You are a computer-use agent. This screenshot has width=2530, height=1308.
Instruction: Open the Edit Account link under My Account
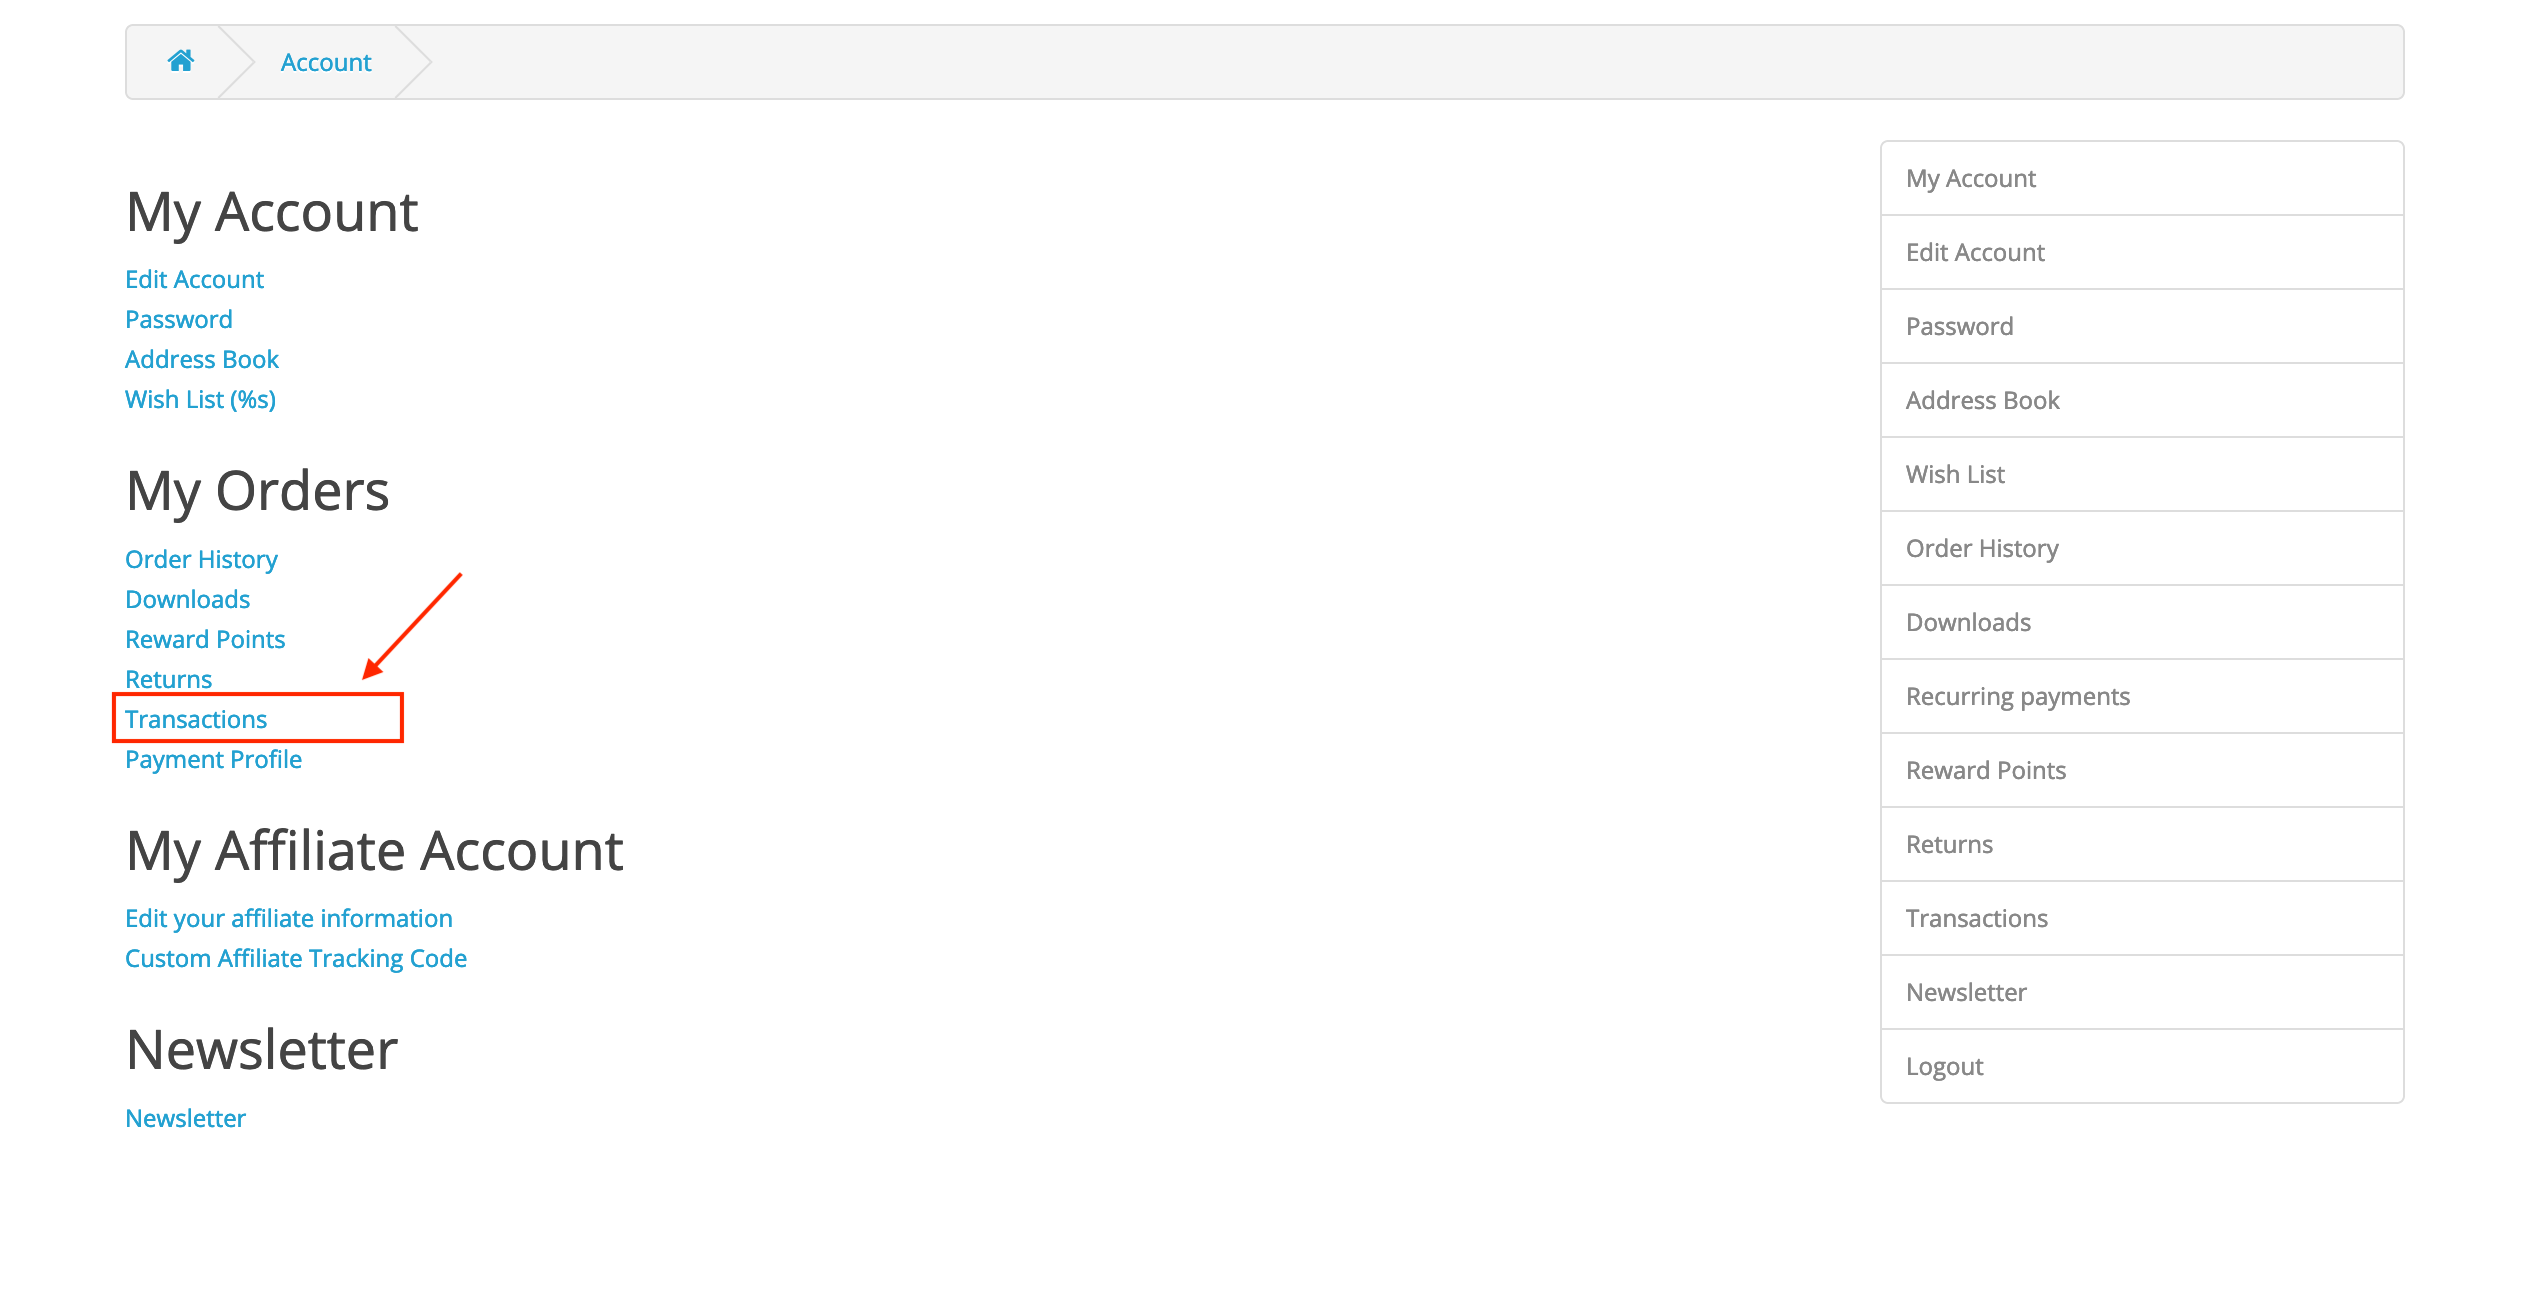(194, 279)
